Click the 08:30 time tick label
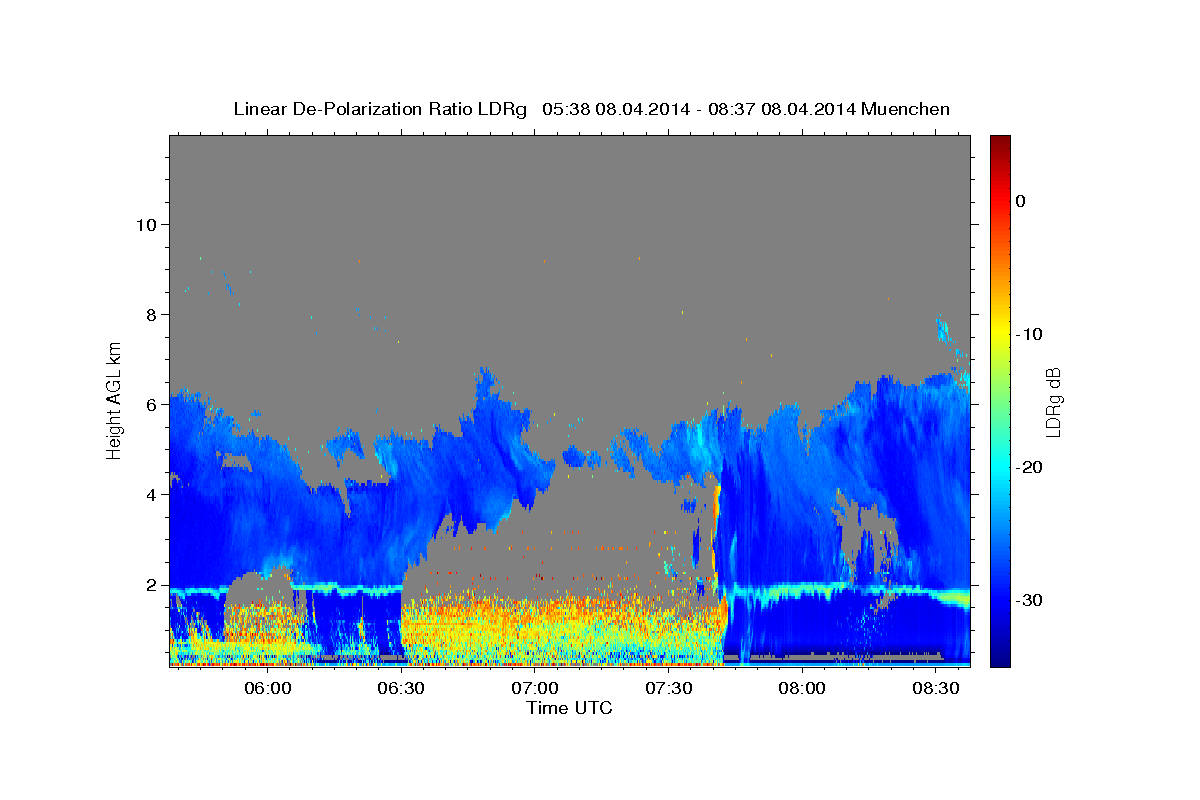This screenshot has height=800, width=1200. (937, 689)
